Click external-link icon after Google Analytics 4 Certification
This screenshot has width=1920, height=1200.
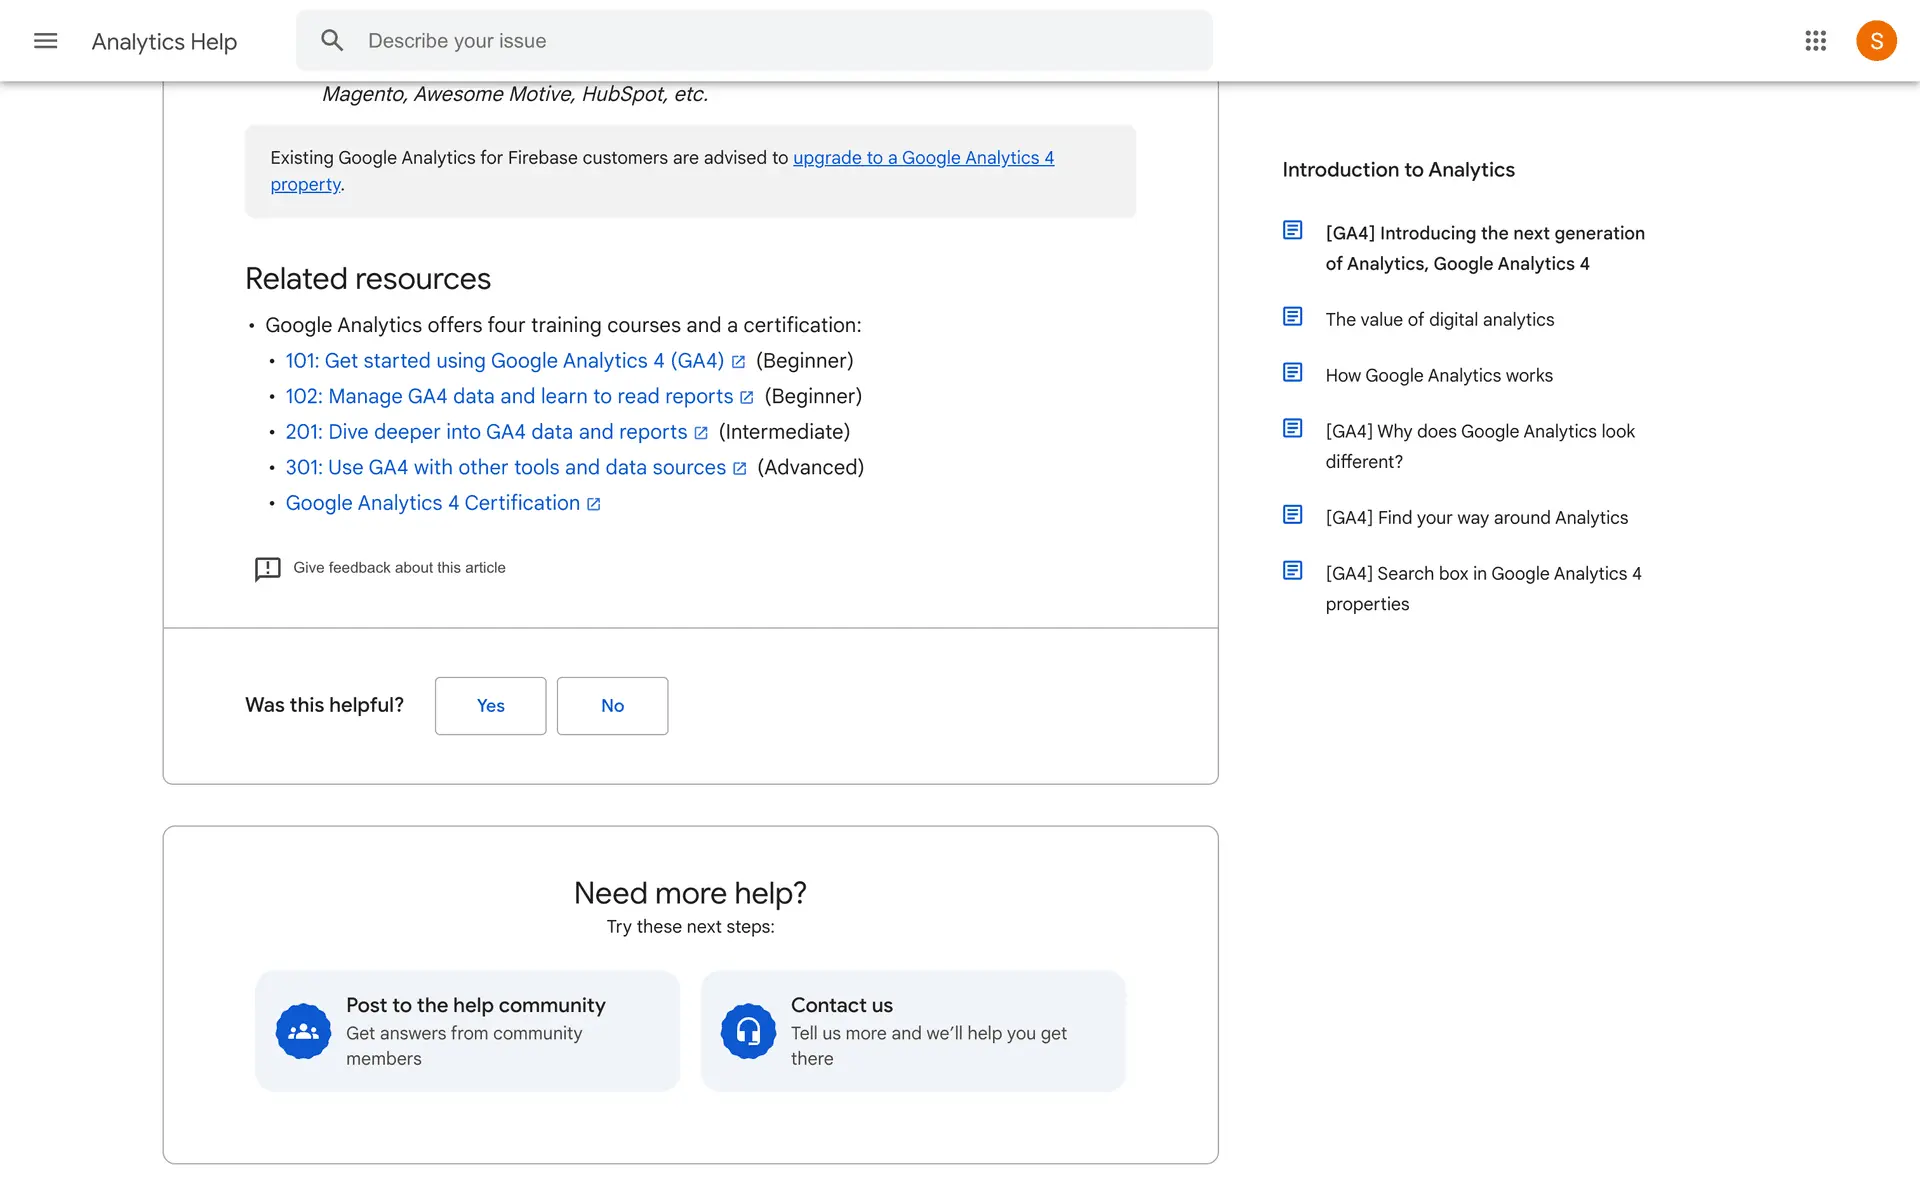point(594,504)
